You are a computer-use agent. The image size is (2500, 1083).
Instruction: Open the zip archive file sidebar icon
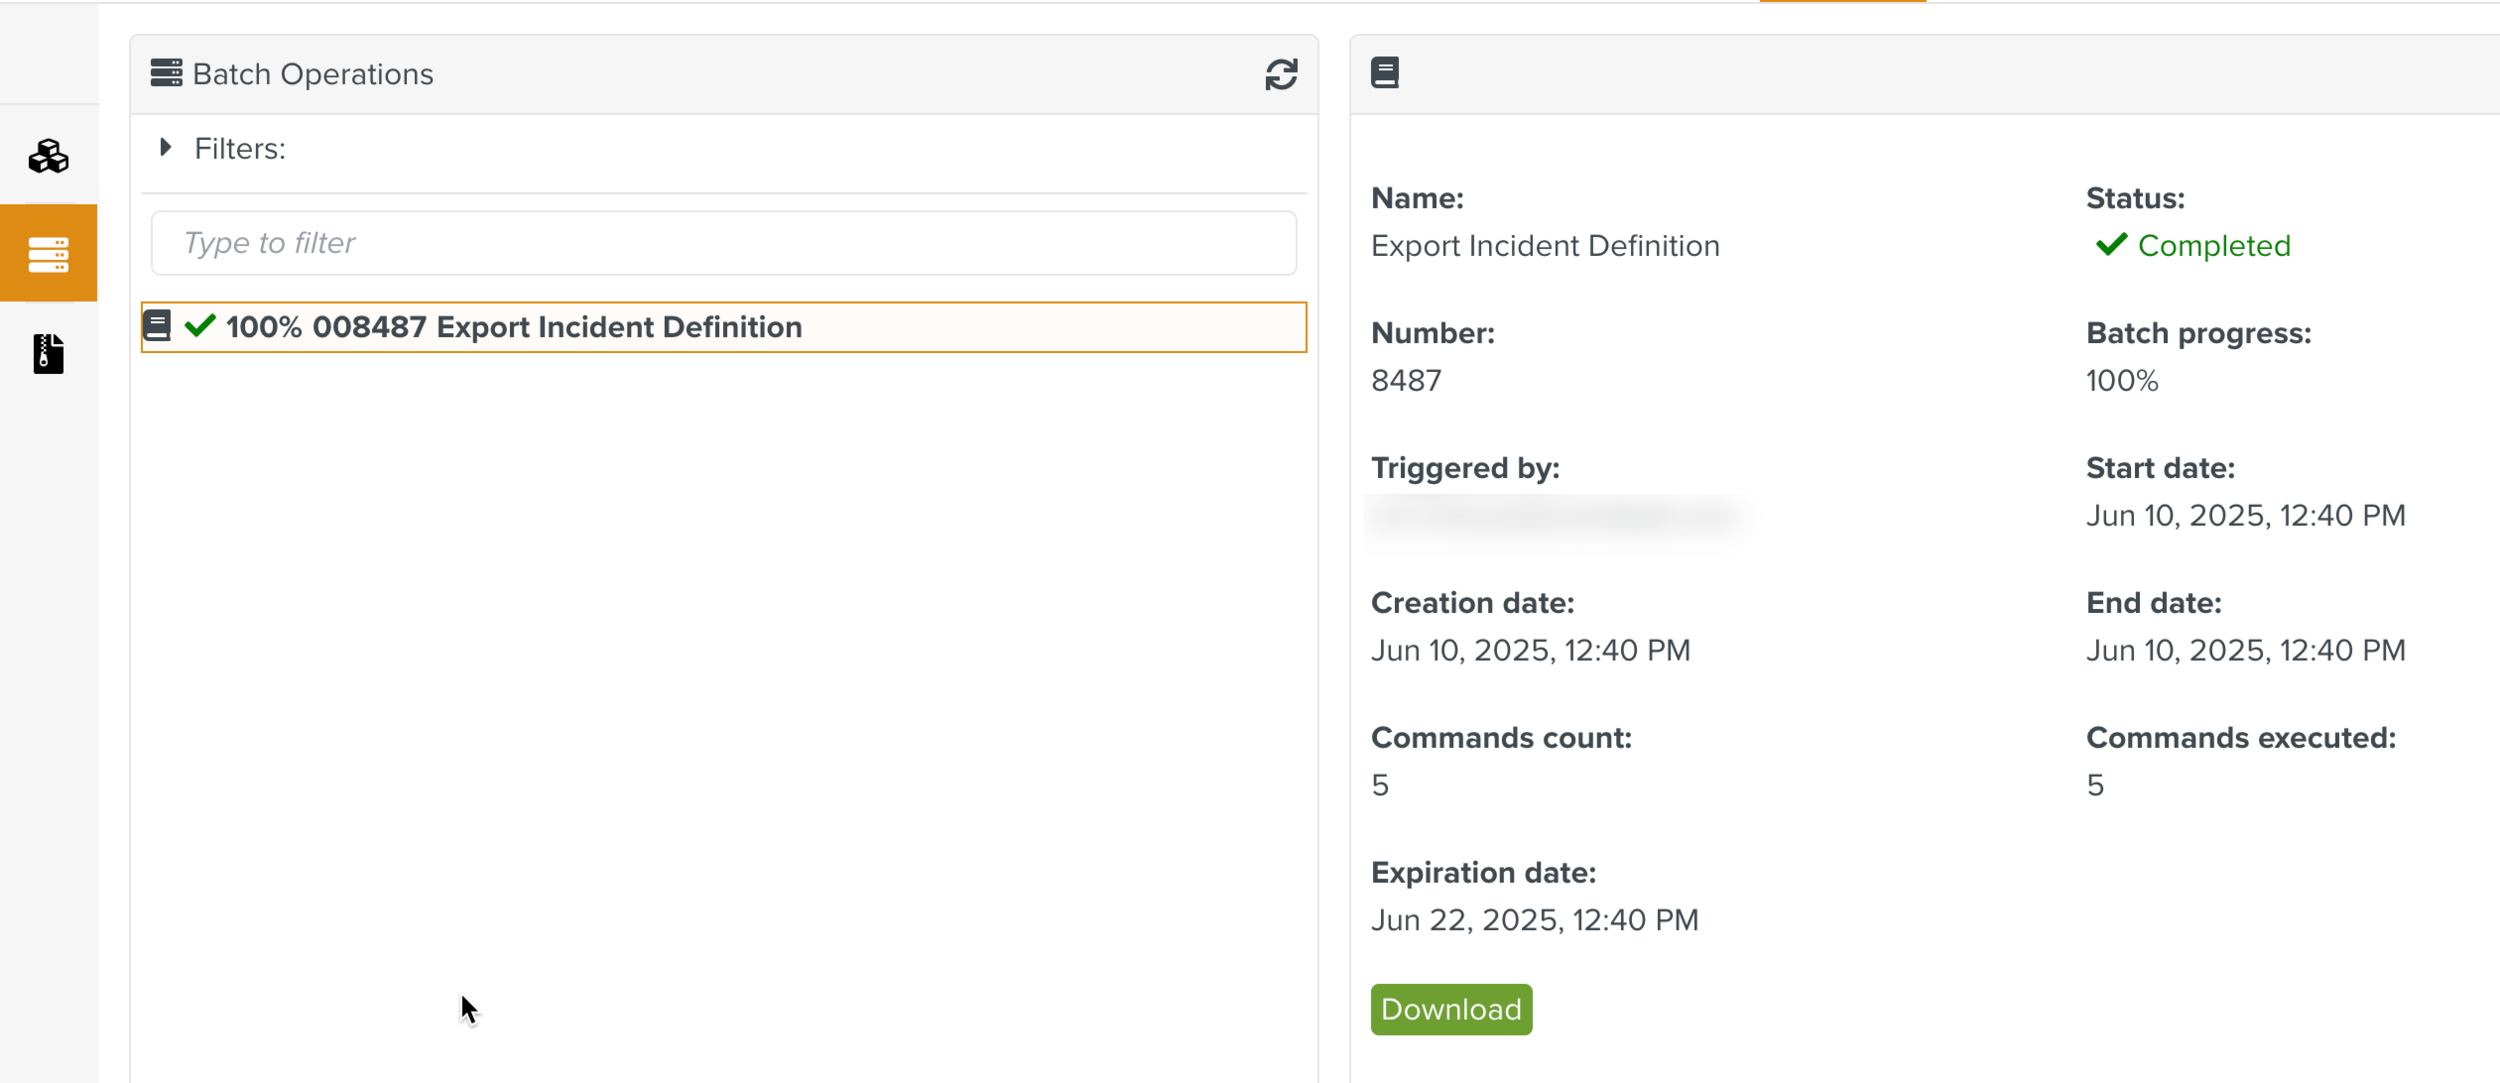(48, 354)
